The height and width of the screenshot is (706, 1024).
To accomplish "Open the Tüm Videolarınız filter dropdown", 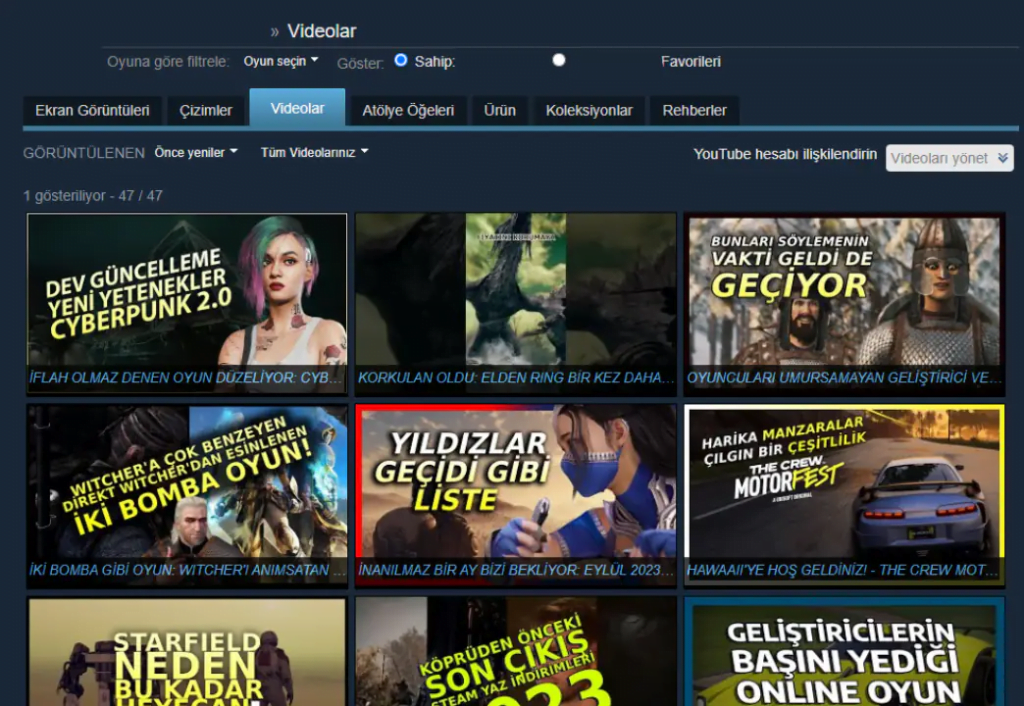I will coord(315,152).
